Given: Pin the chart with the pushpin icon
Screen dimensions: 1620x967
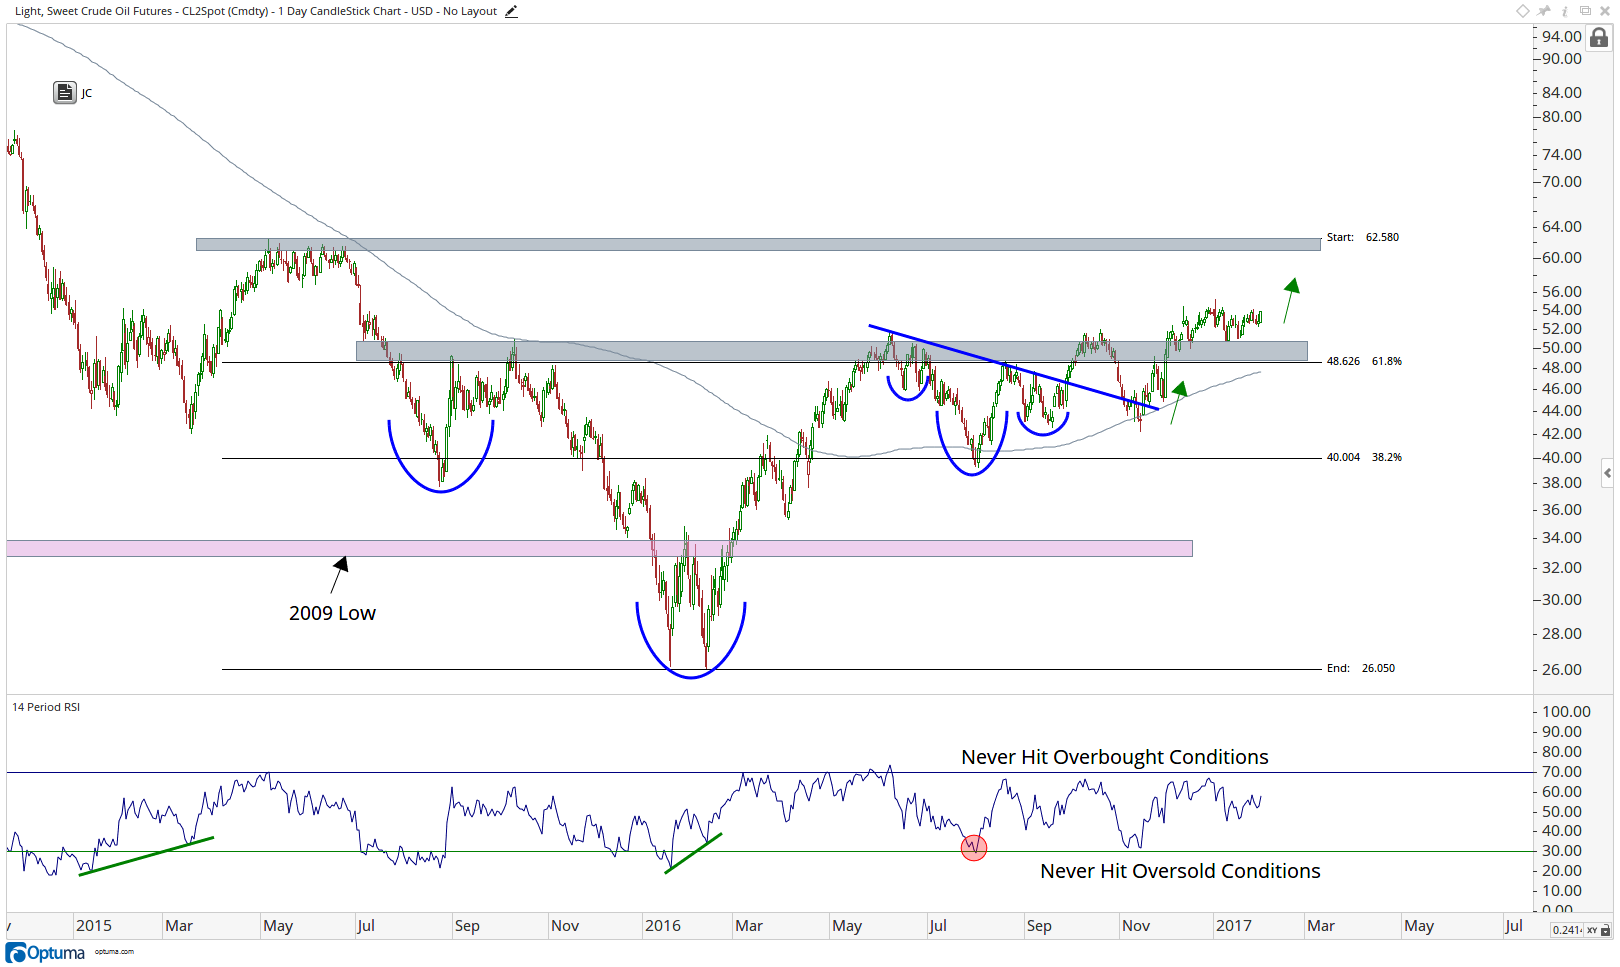Looking at the screenshot, I should pos(1544,11).
